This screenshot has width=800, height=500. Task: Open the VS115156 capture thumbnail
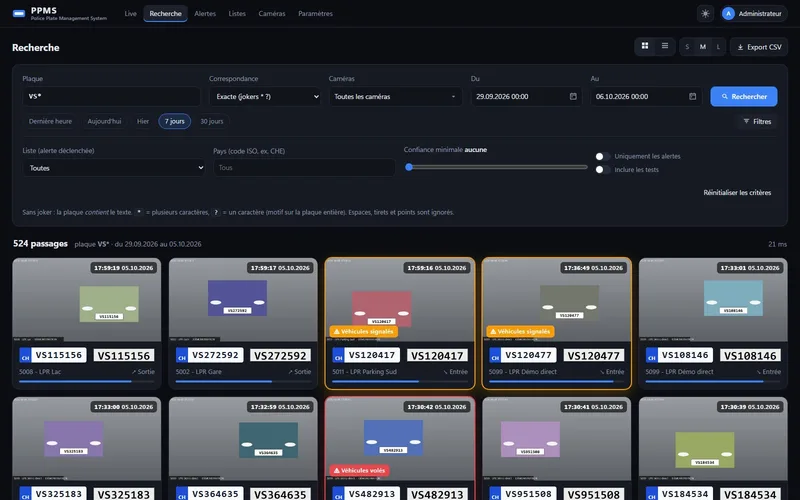click(x=87, y=300)
